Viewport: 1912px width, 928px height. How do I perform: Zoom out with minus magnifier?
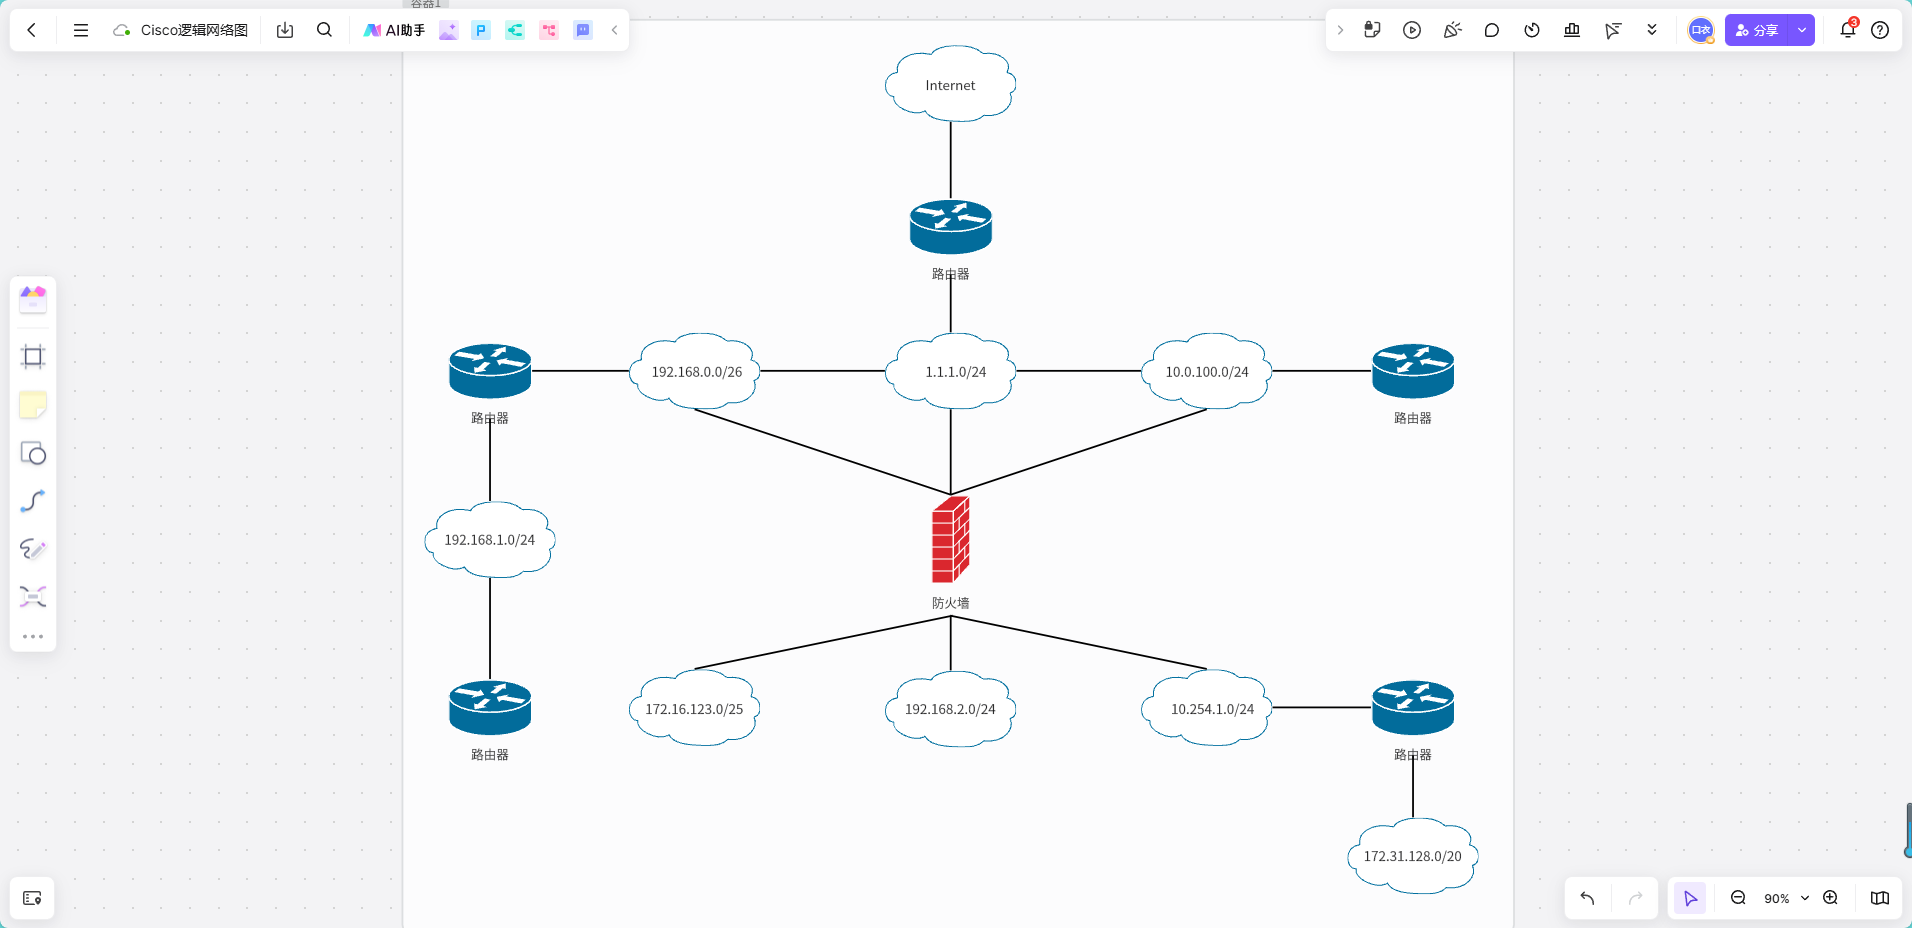point(1738,898)
